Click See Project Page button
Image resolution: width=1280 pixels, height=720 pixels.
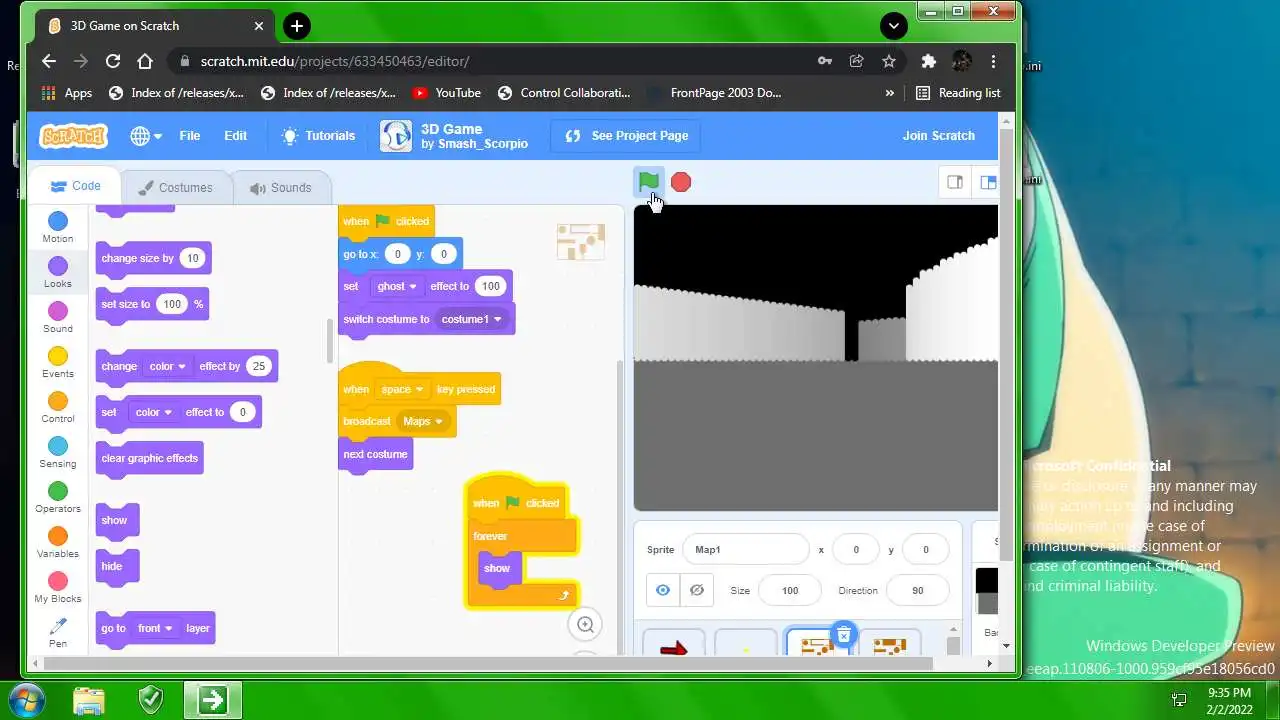coord(627,136)
